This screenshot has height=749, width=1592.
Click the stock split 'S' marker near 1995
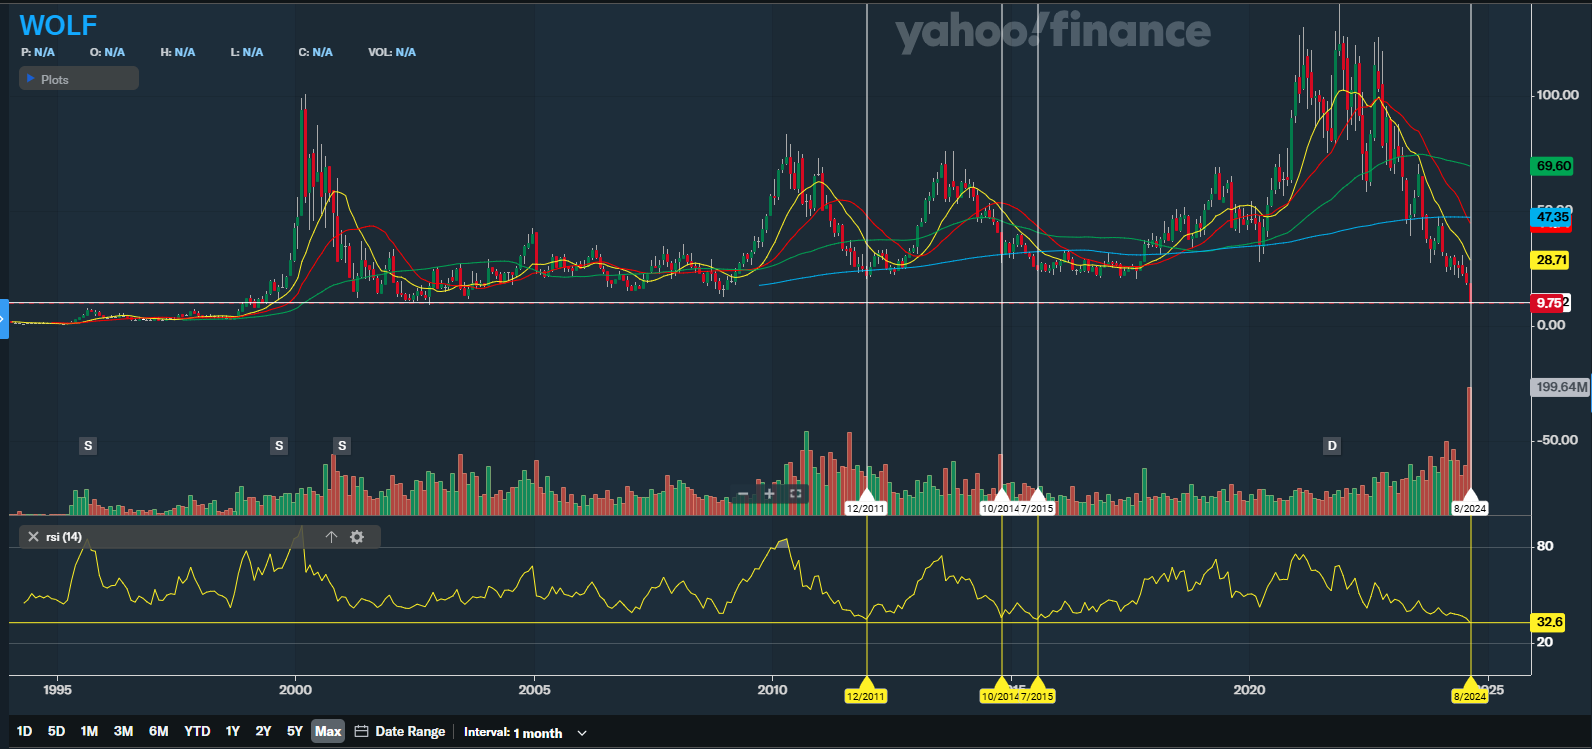(x=88, y=446)
